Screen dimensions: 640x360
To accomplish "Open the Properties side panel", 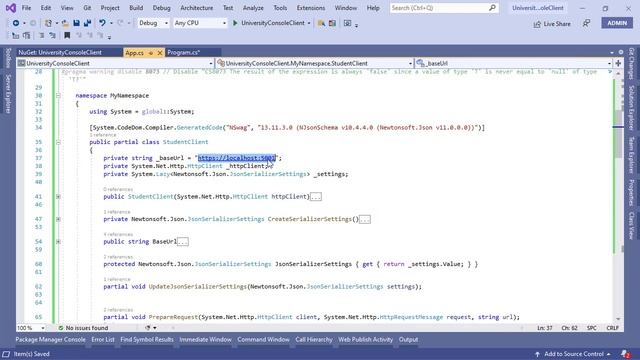I will pos(631,192).
